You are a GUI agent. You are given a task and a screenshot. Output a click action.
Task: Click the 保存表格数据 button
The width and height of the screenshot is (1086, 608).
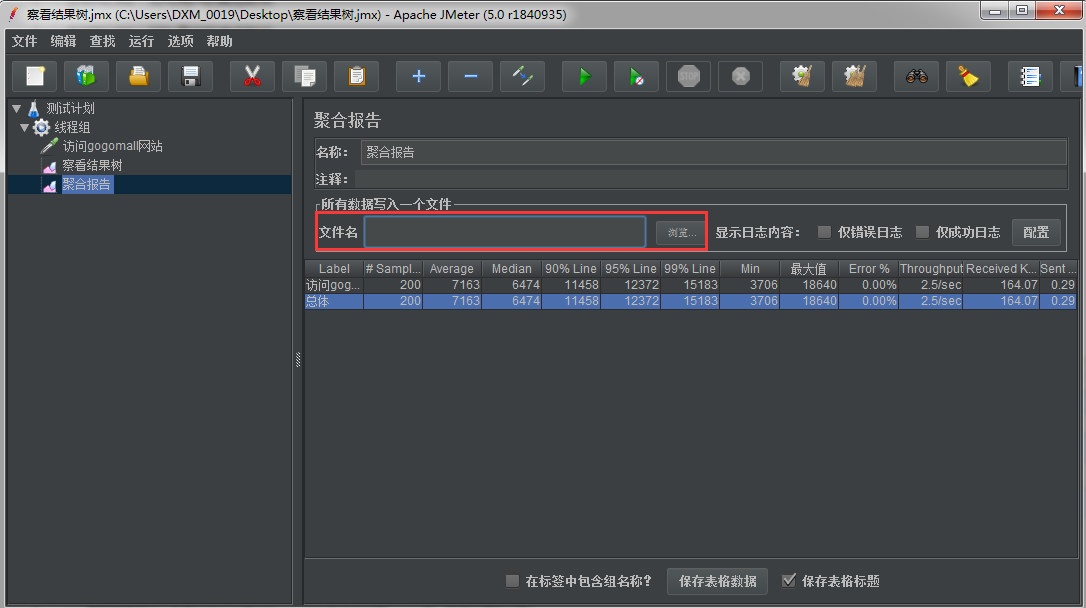(718, 581)
